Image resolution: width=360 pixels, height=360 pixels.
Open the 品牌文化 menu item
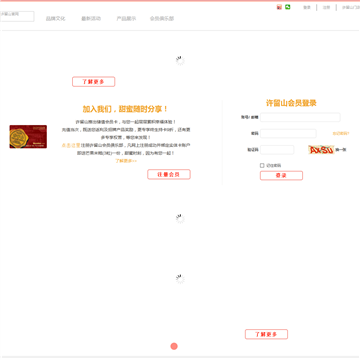[55, 19]
